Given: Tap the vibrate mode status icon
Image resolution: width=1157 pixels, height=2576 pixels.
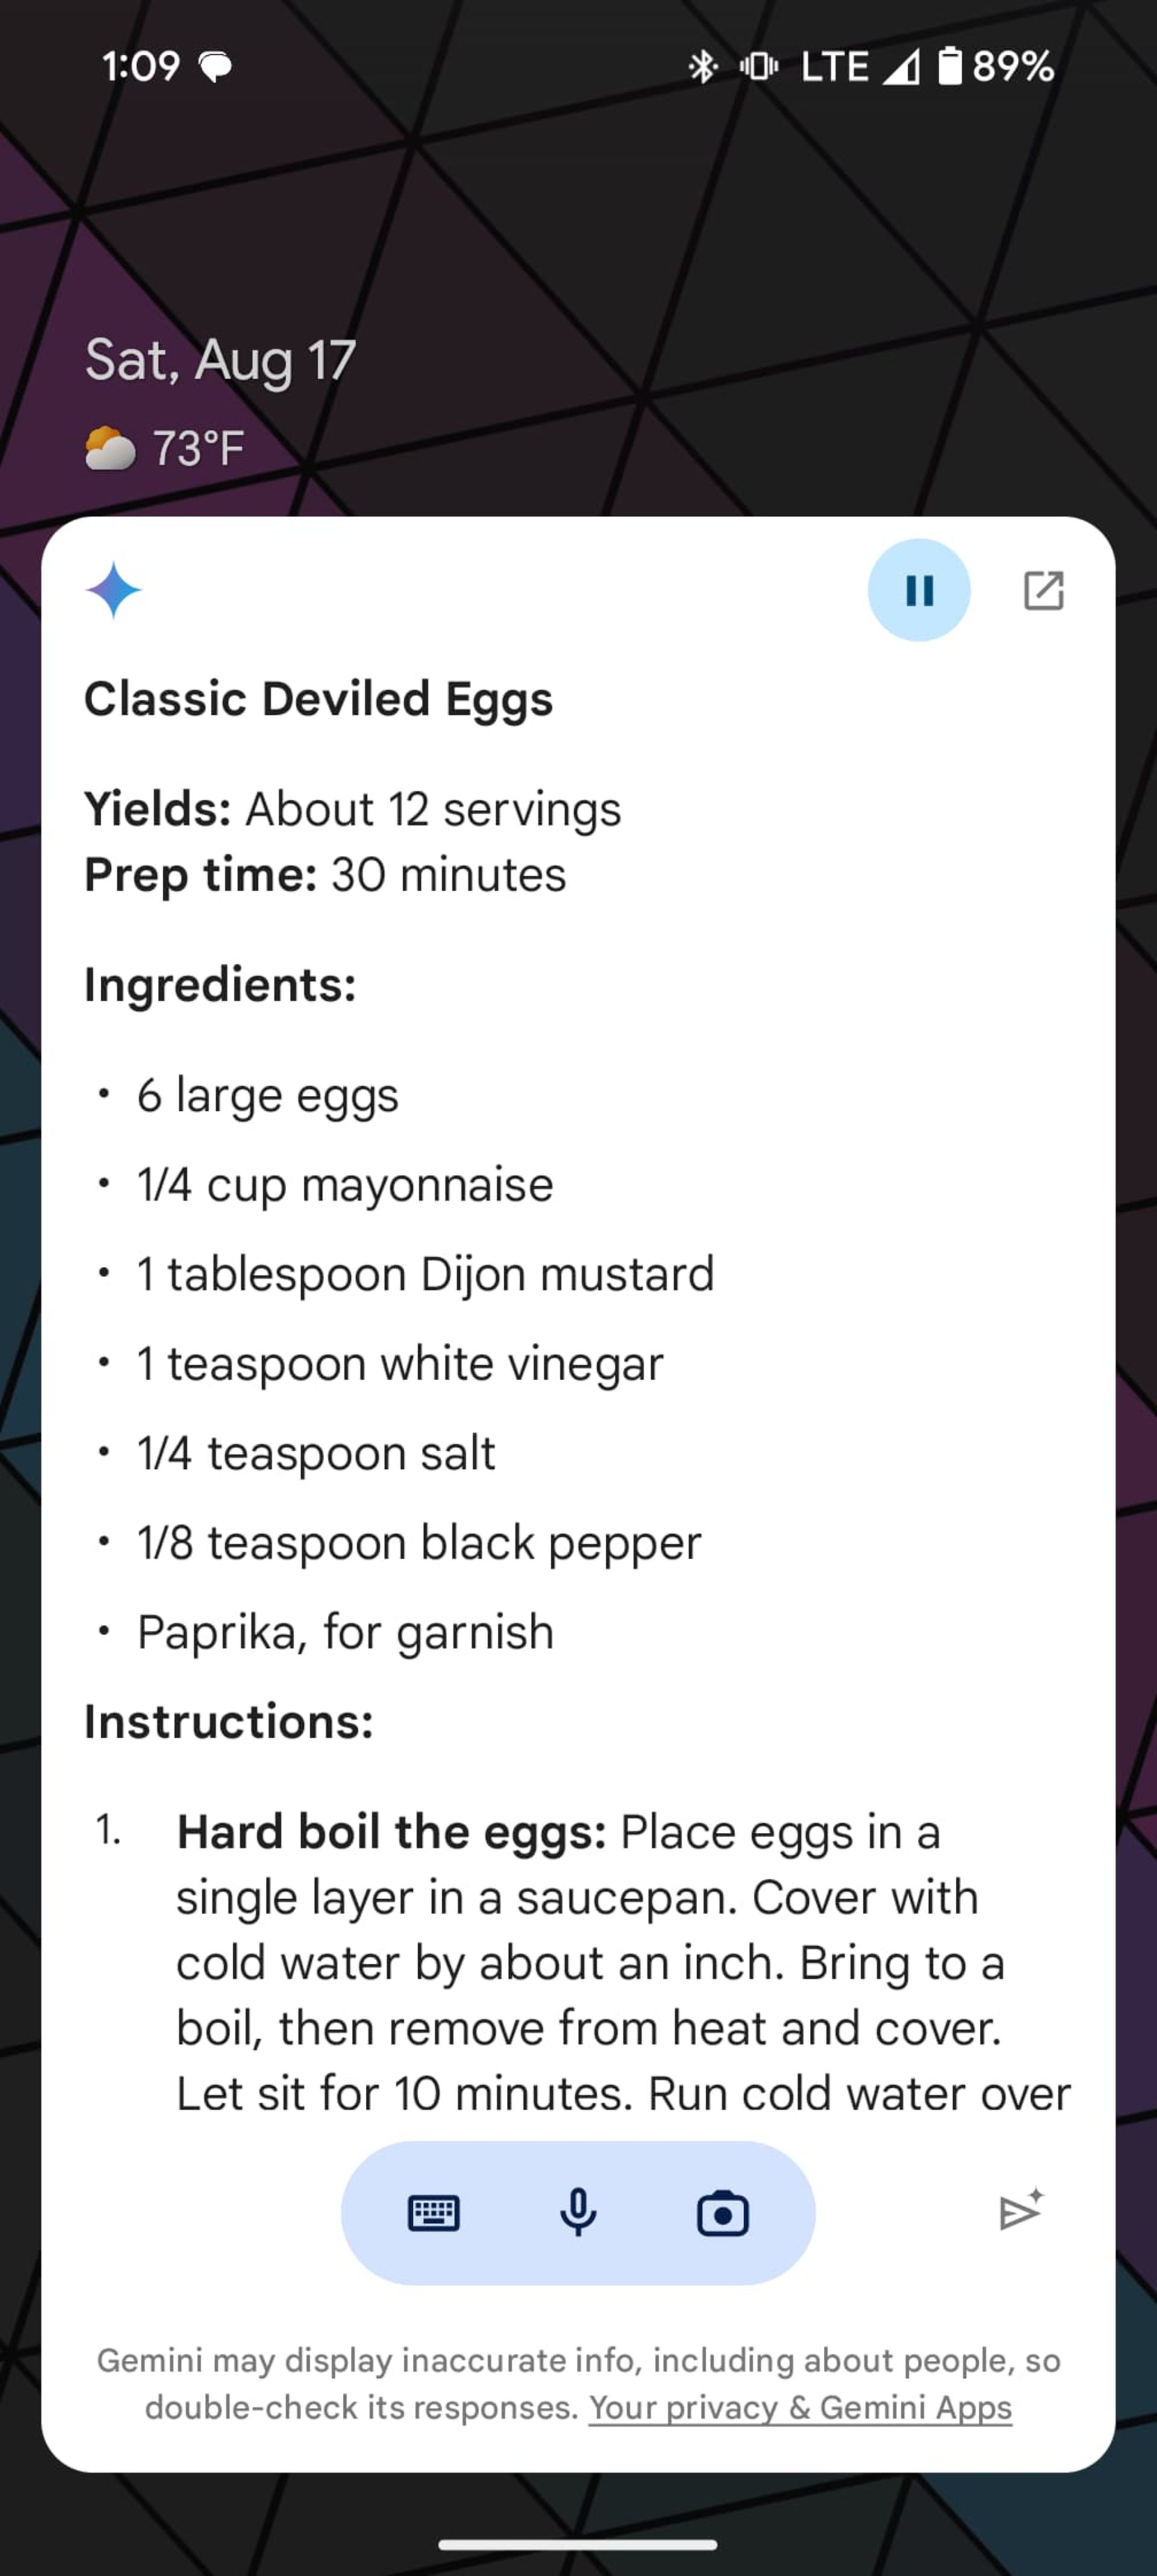Looking at the screenshot, I should click(x=759, y=67).
